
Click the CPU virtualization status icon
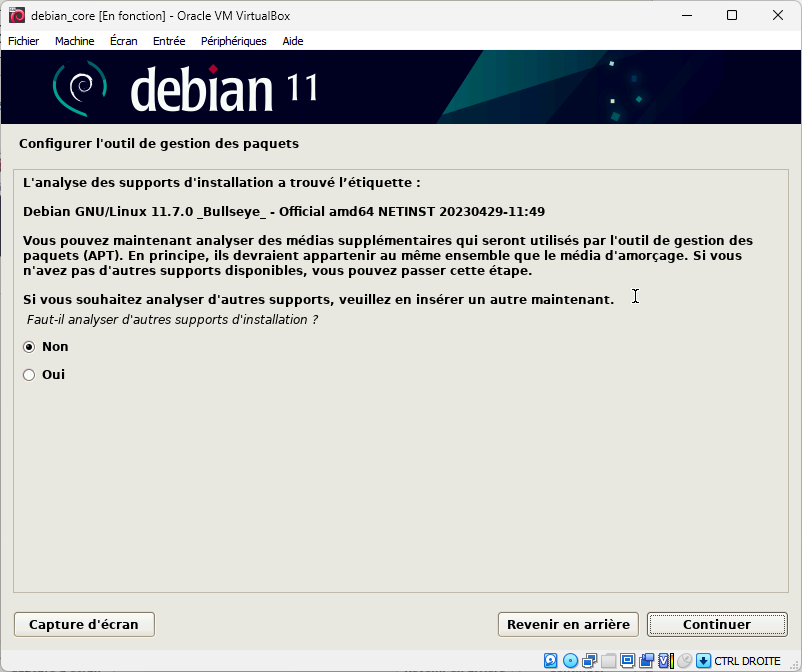665,661
